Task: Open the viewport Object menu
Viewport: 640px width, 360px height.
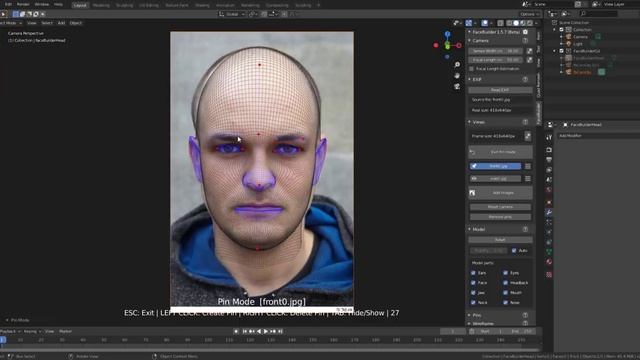Action: (x=76, y=23)
